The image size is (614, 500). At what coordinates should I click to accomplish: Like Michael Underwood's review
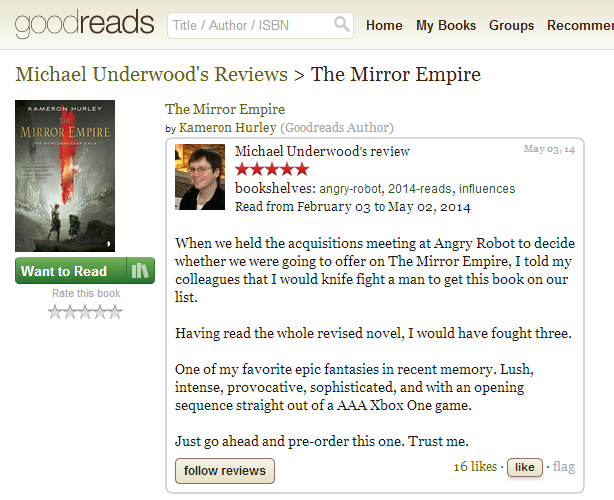point(525,467)
